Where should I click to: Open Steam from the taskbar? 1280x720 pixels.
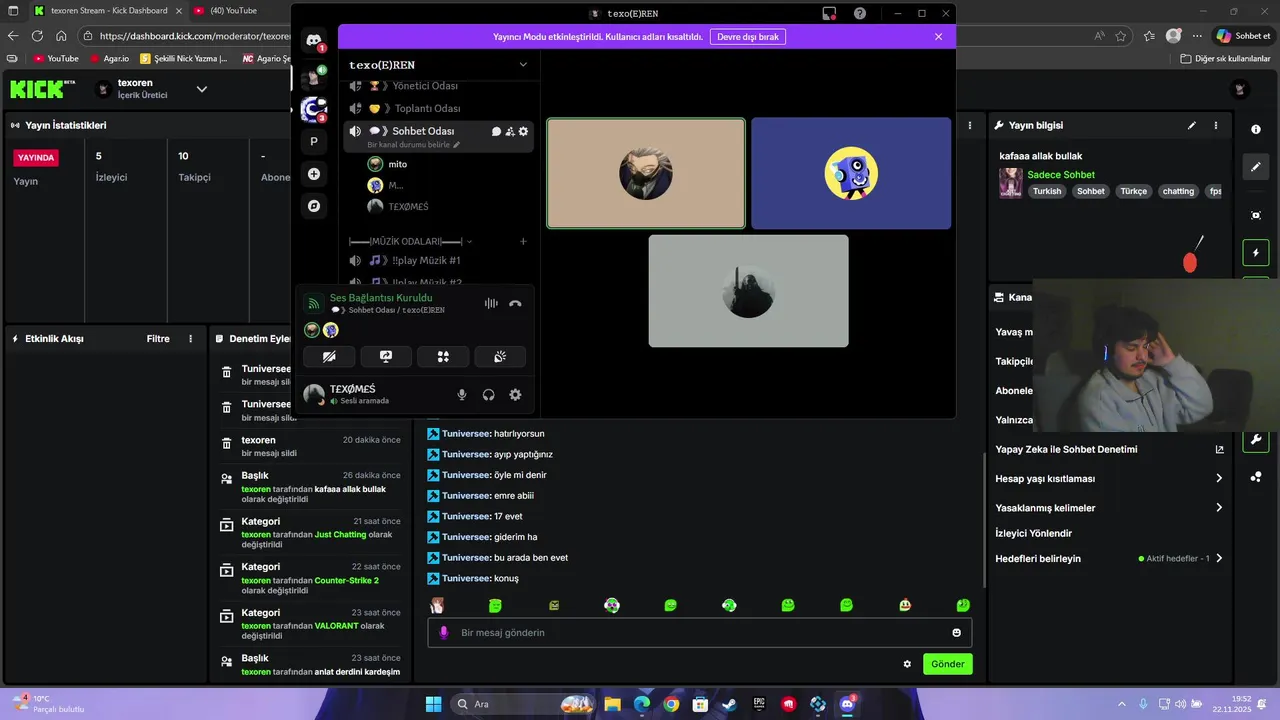pos(729,704)
